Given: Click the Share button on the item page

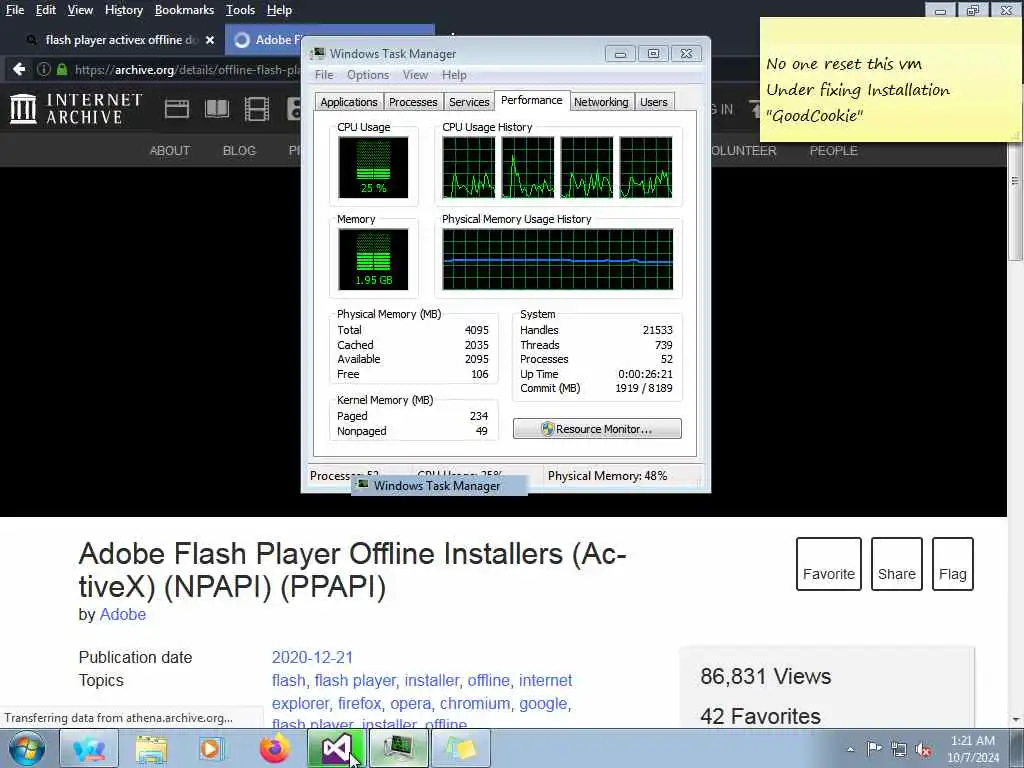Looking at the screenshot, I should (897, 564).
